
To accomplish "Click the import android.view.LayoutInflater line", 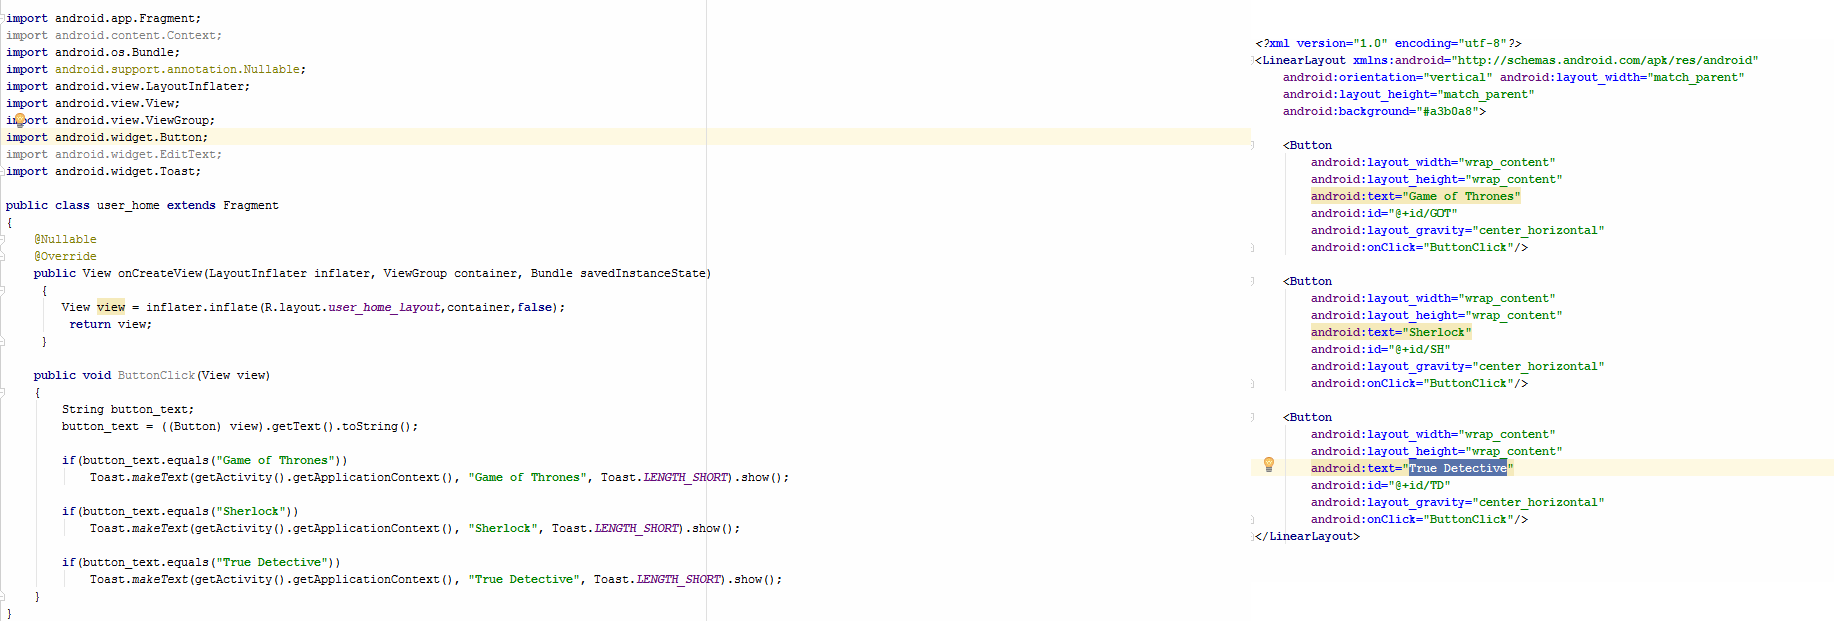I will pyautogui.click(x=128, y=86).
